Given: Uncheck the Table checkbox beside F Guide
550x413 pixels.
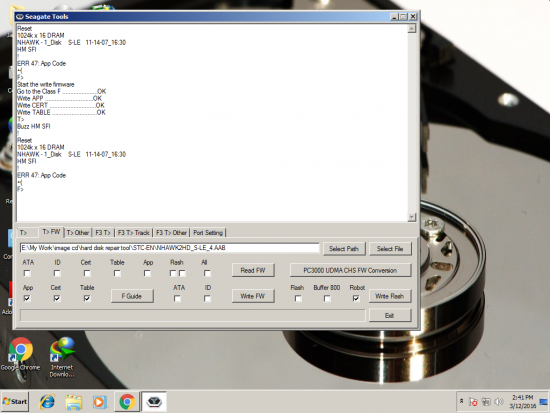Looking at the screenshot, I should coord(87,298).
